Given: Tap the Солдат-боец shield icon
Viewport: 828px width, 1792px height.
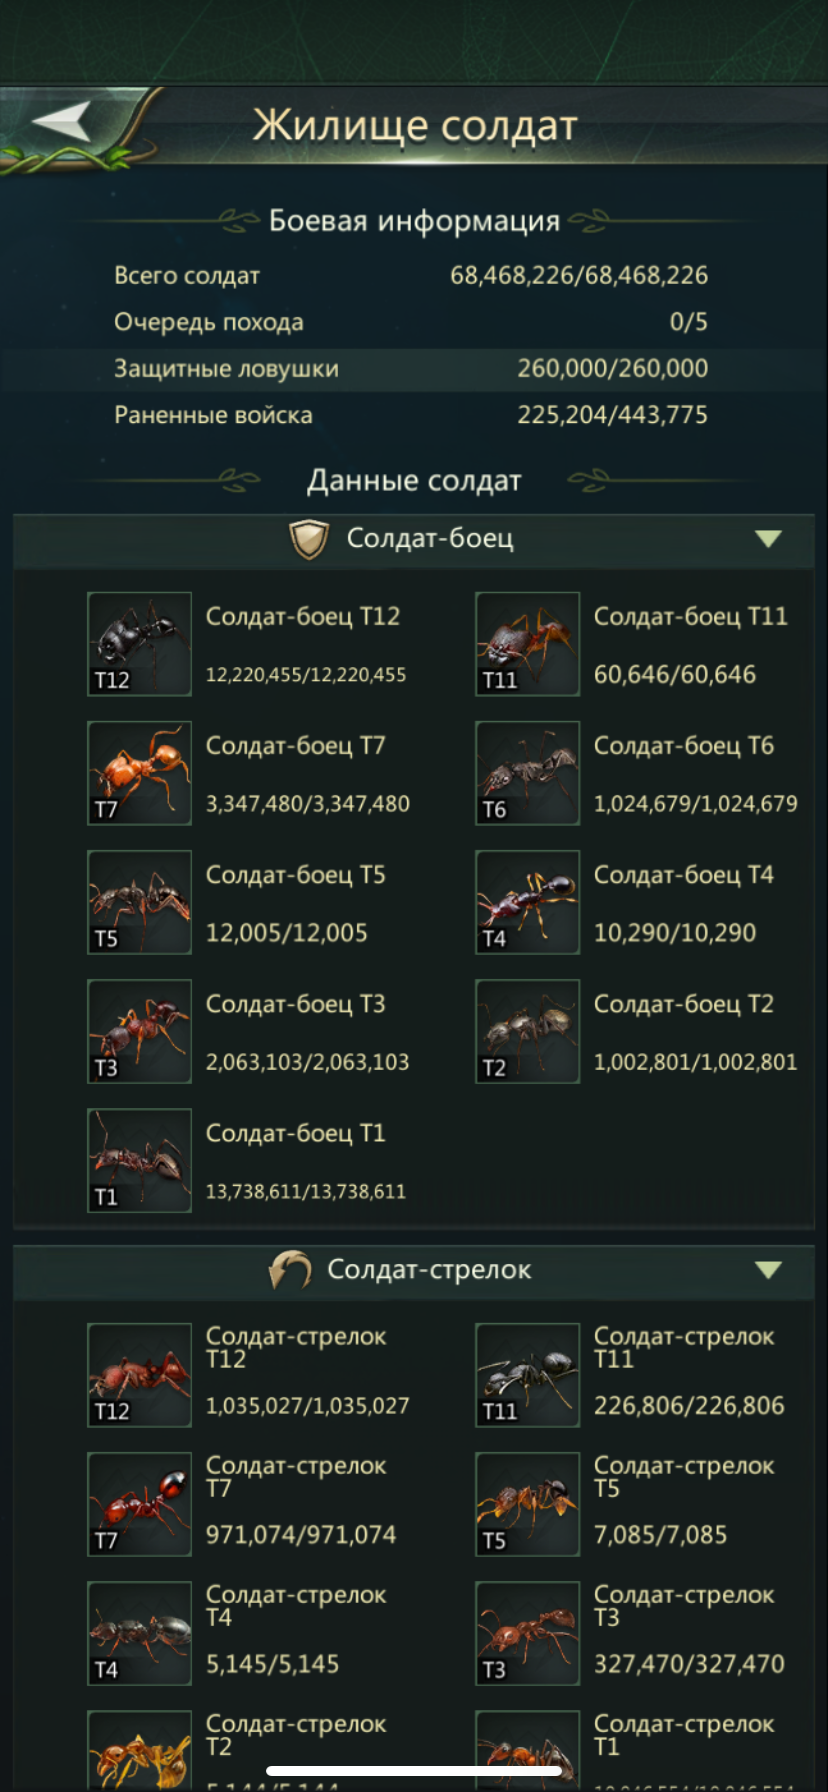Looking at the screenshot, I should coord(309,539).
